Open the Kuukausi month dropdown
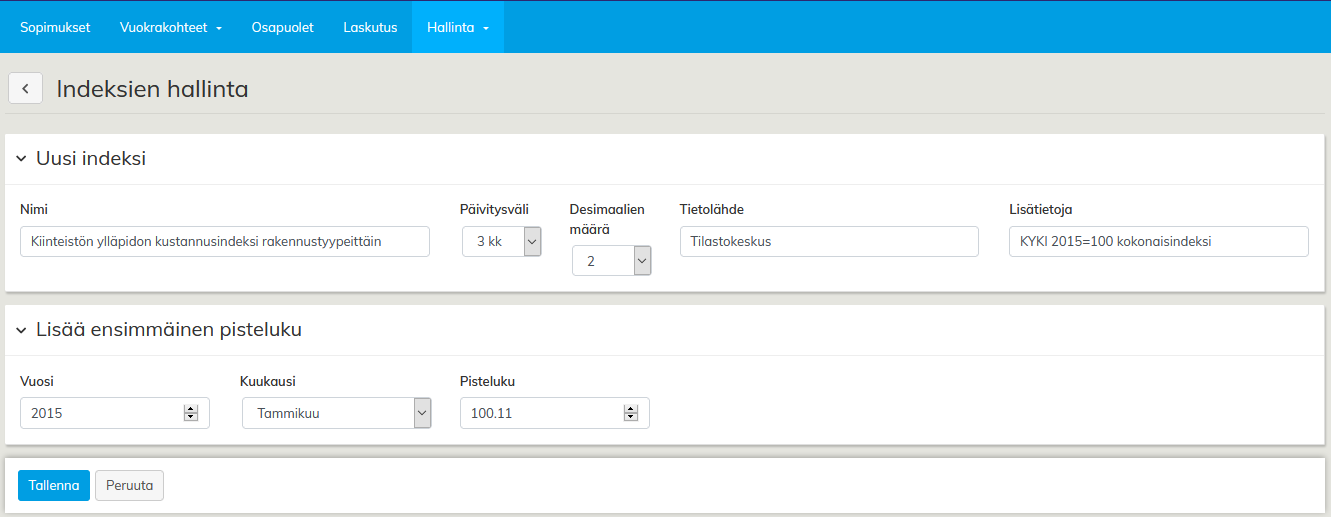The height and width of the screenshot is (517, 1331). click(x=336, y=413)
